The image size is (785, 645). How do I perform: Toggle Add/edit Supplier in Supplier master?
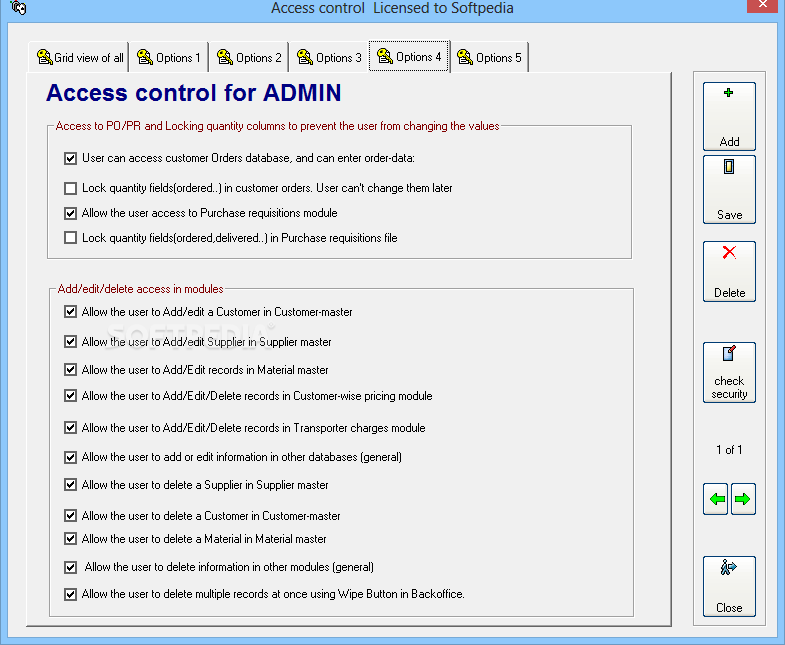pos(71,342)
